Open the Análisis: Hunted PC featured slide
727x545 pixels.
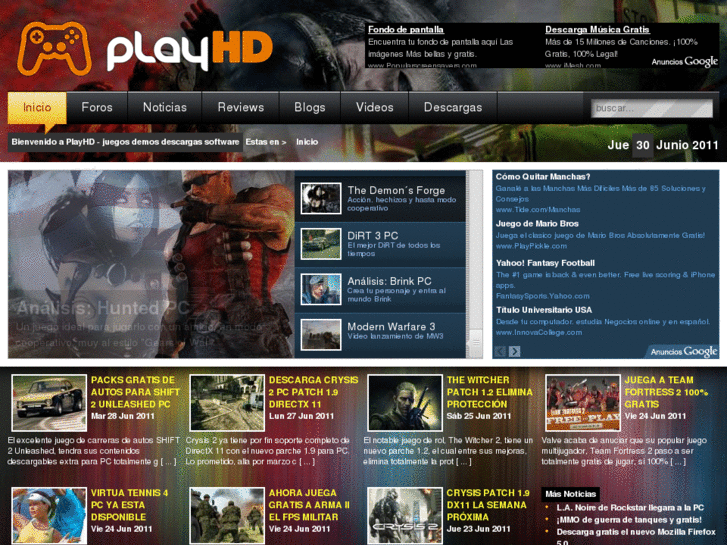pos(151,264)
